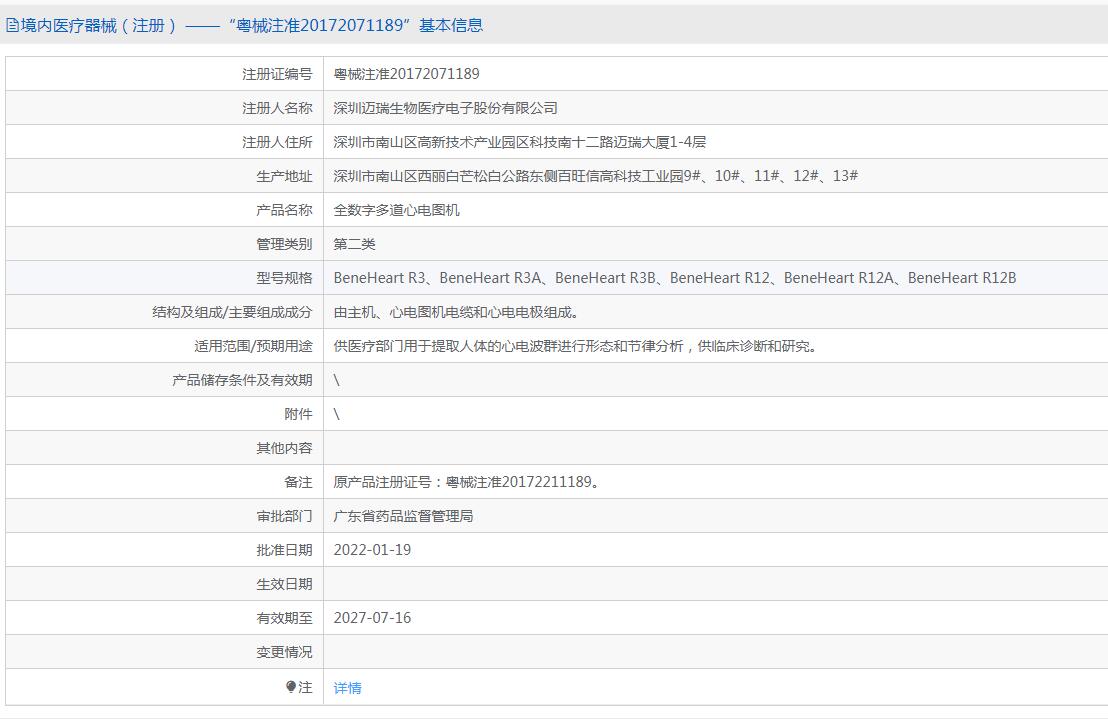Click the 型号规格 label
The width and height of the screenshot is (1108, 719).
pos(284,278)
